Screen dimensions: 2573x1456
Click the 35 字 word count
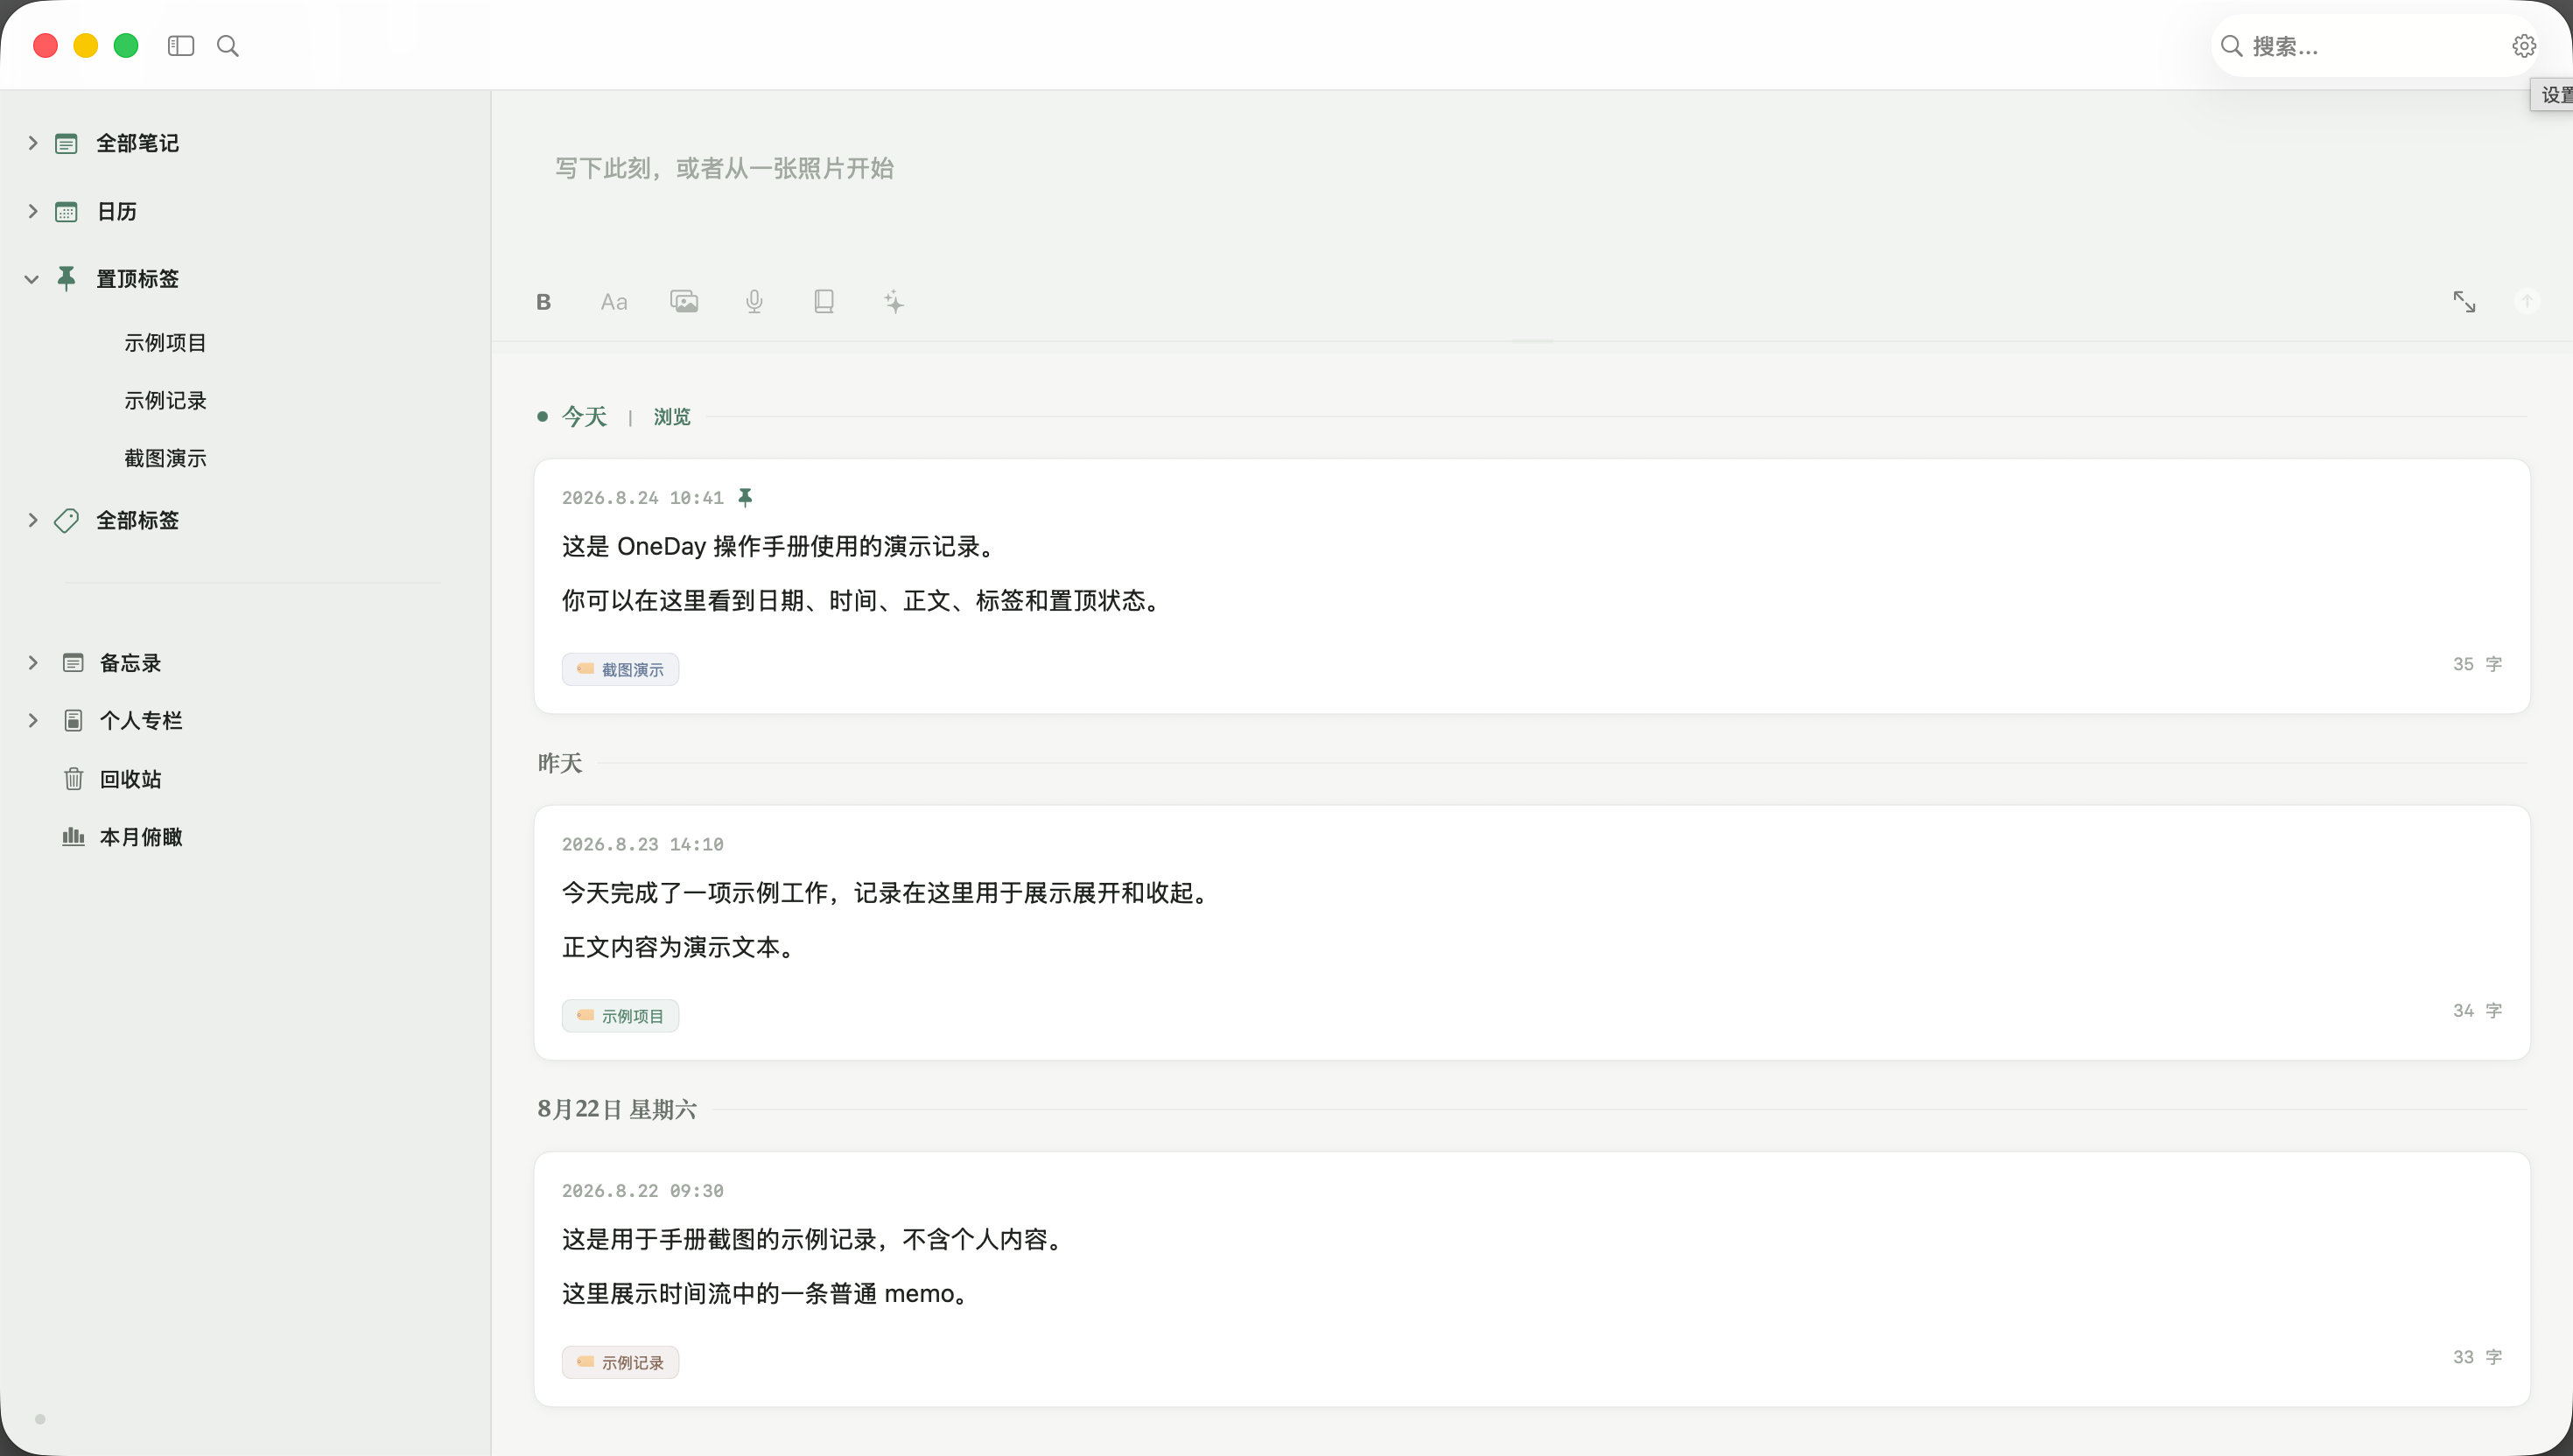(x=2477, y=664)
